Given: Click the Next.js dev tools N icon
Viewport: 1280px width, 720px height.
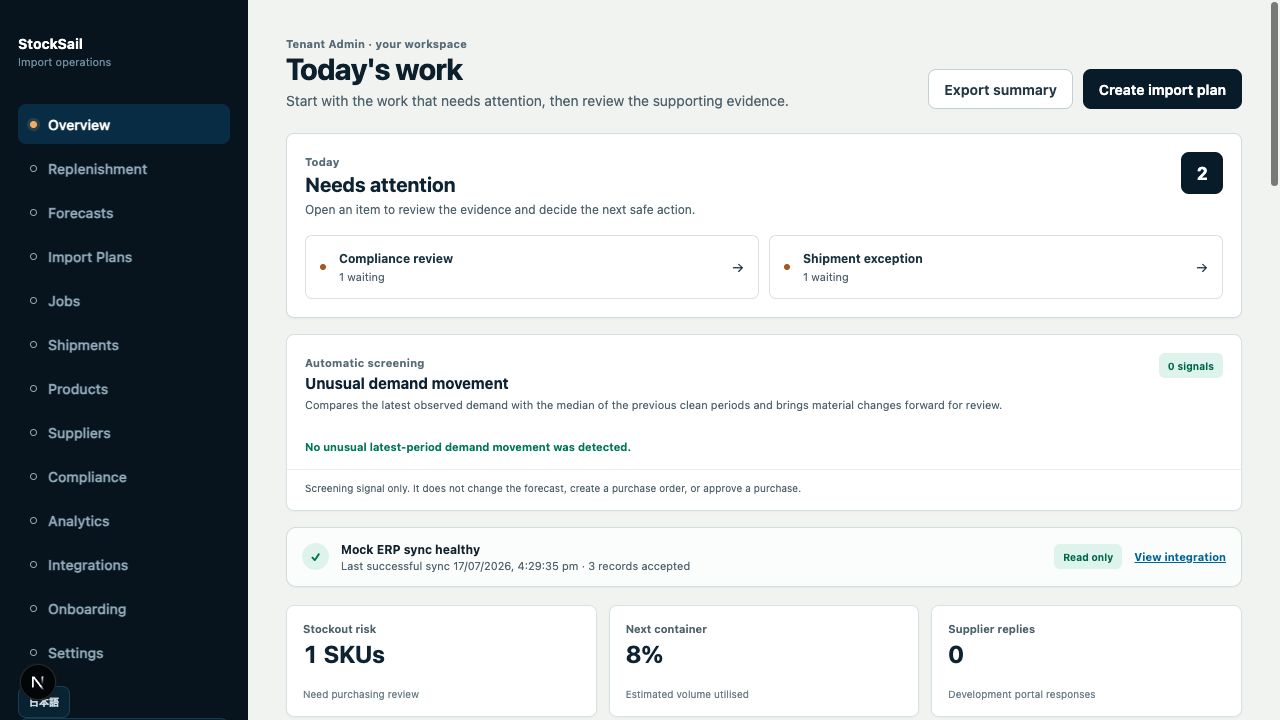Looking at the screenshot, I should [x=38, y=683].
